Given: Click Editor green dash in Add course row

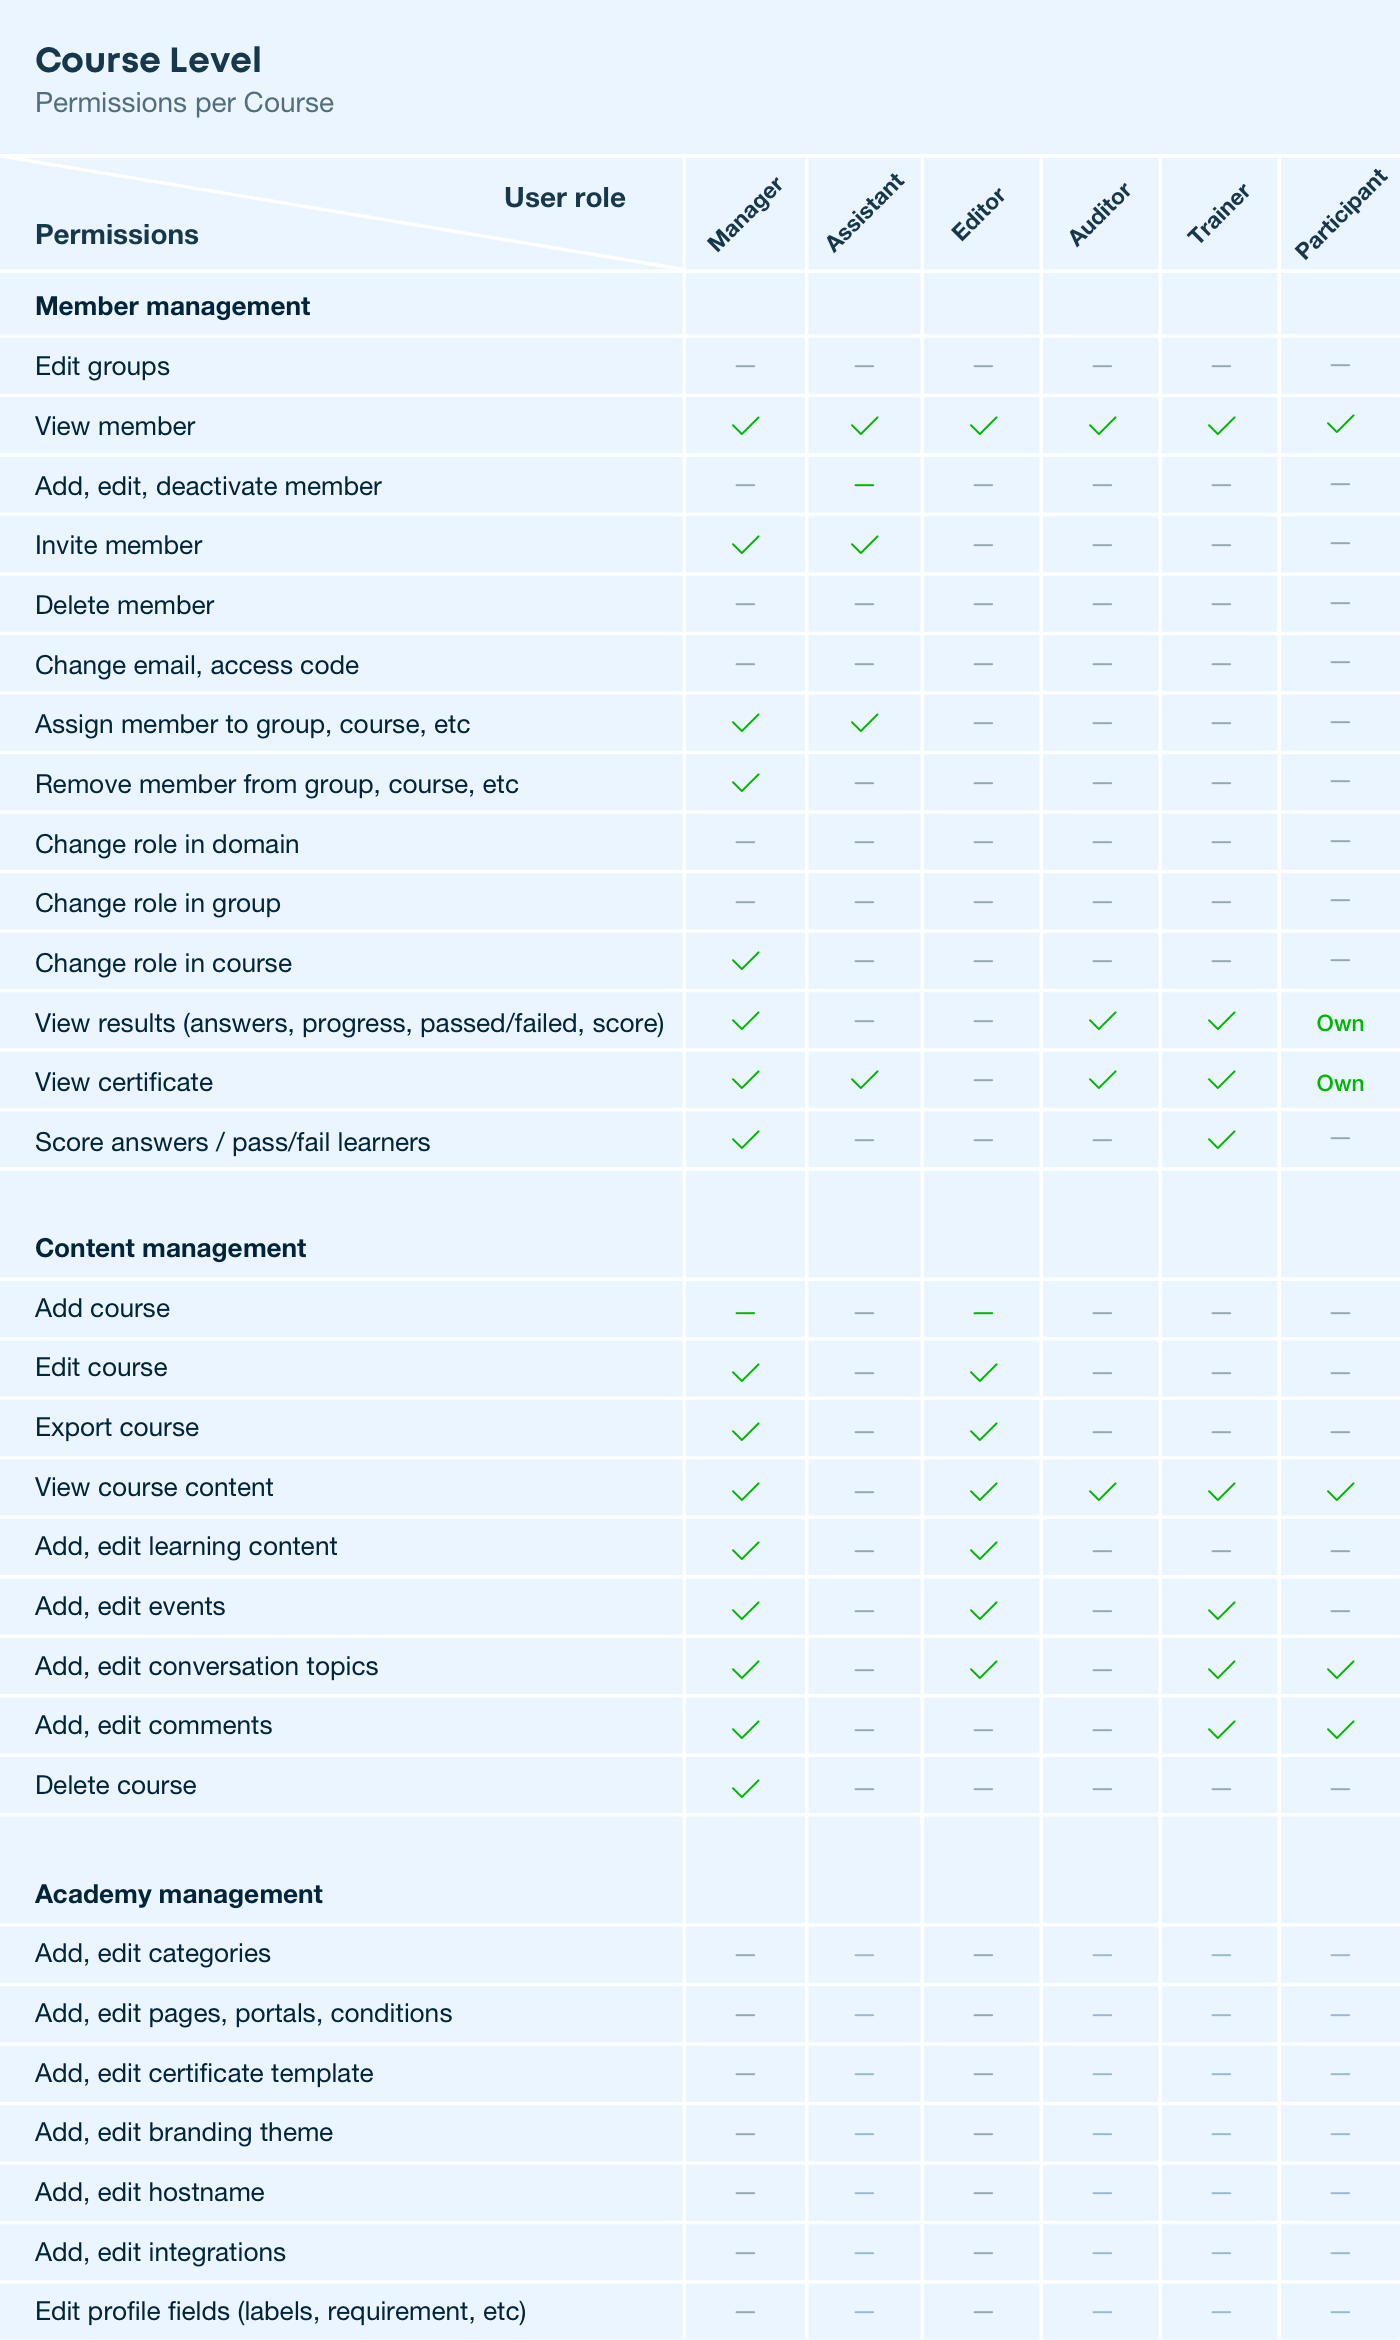Looking at the screenshot, I should pos(983,1312).
